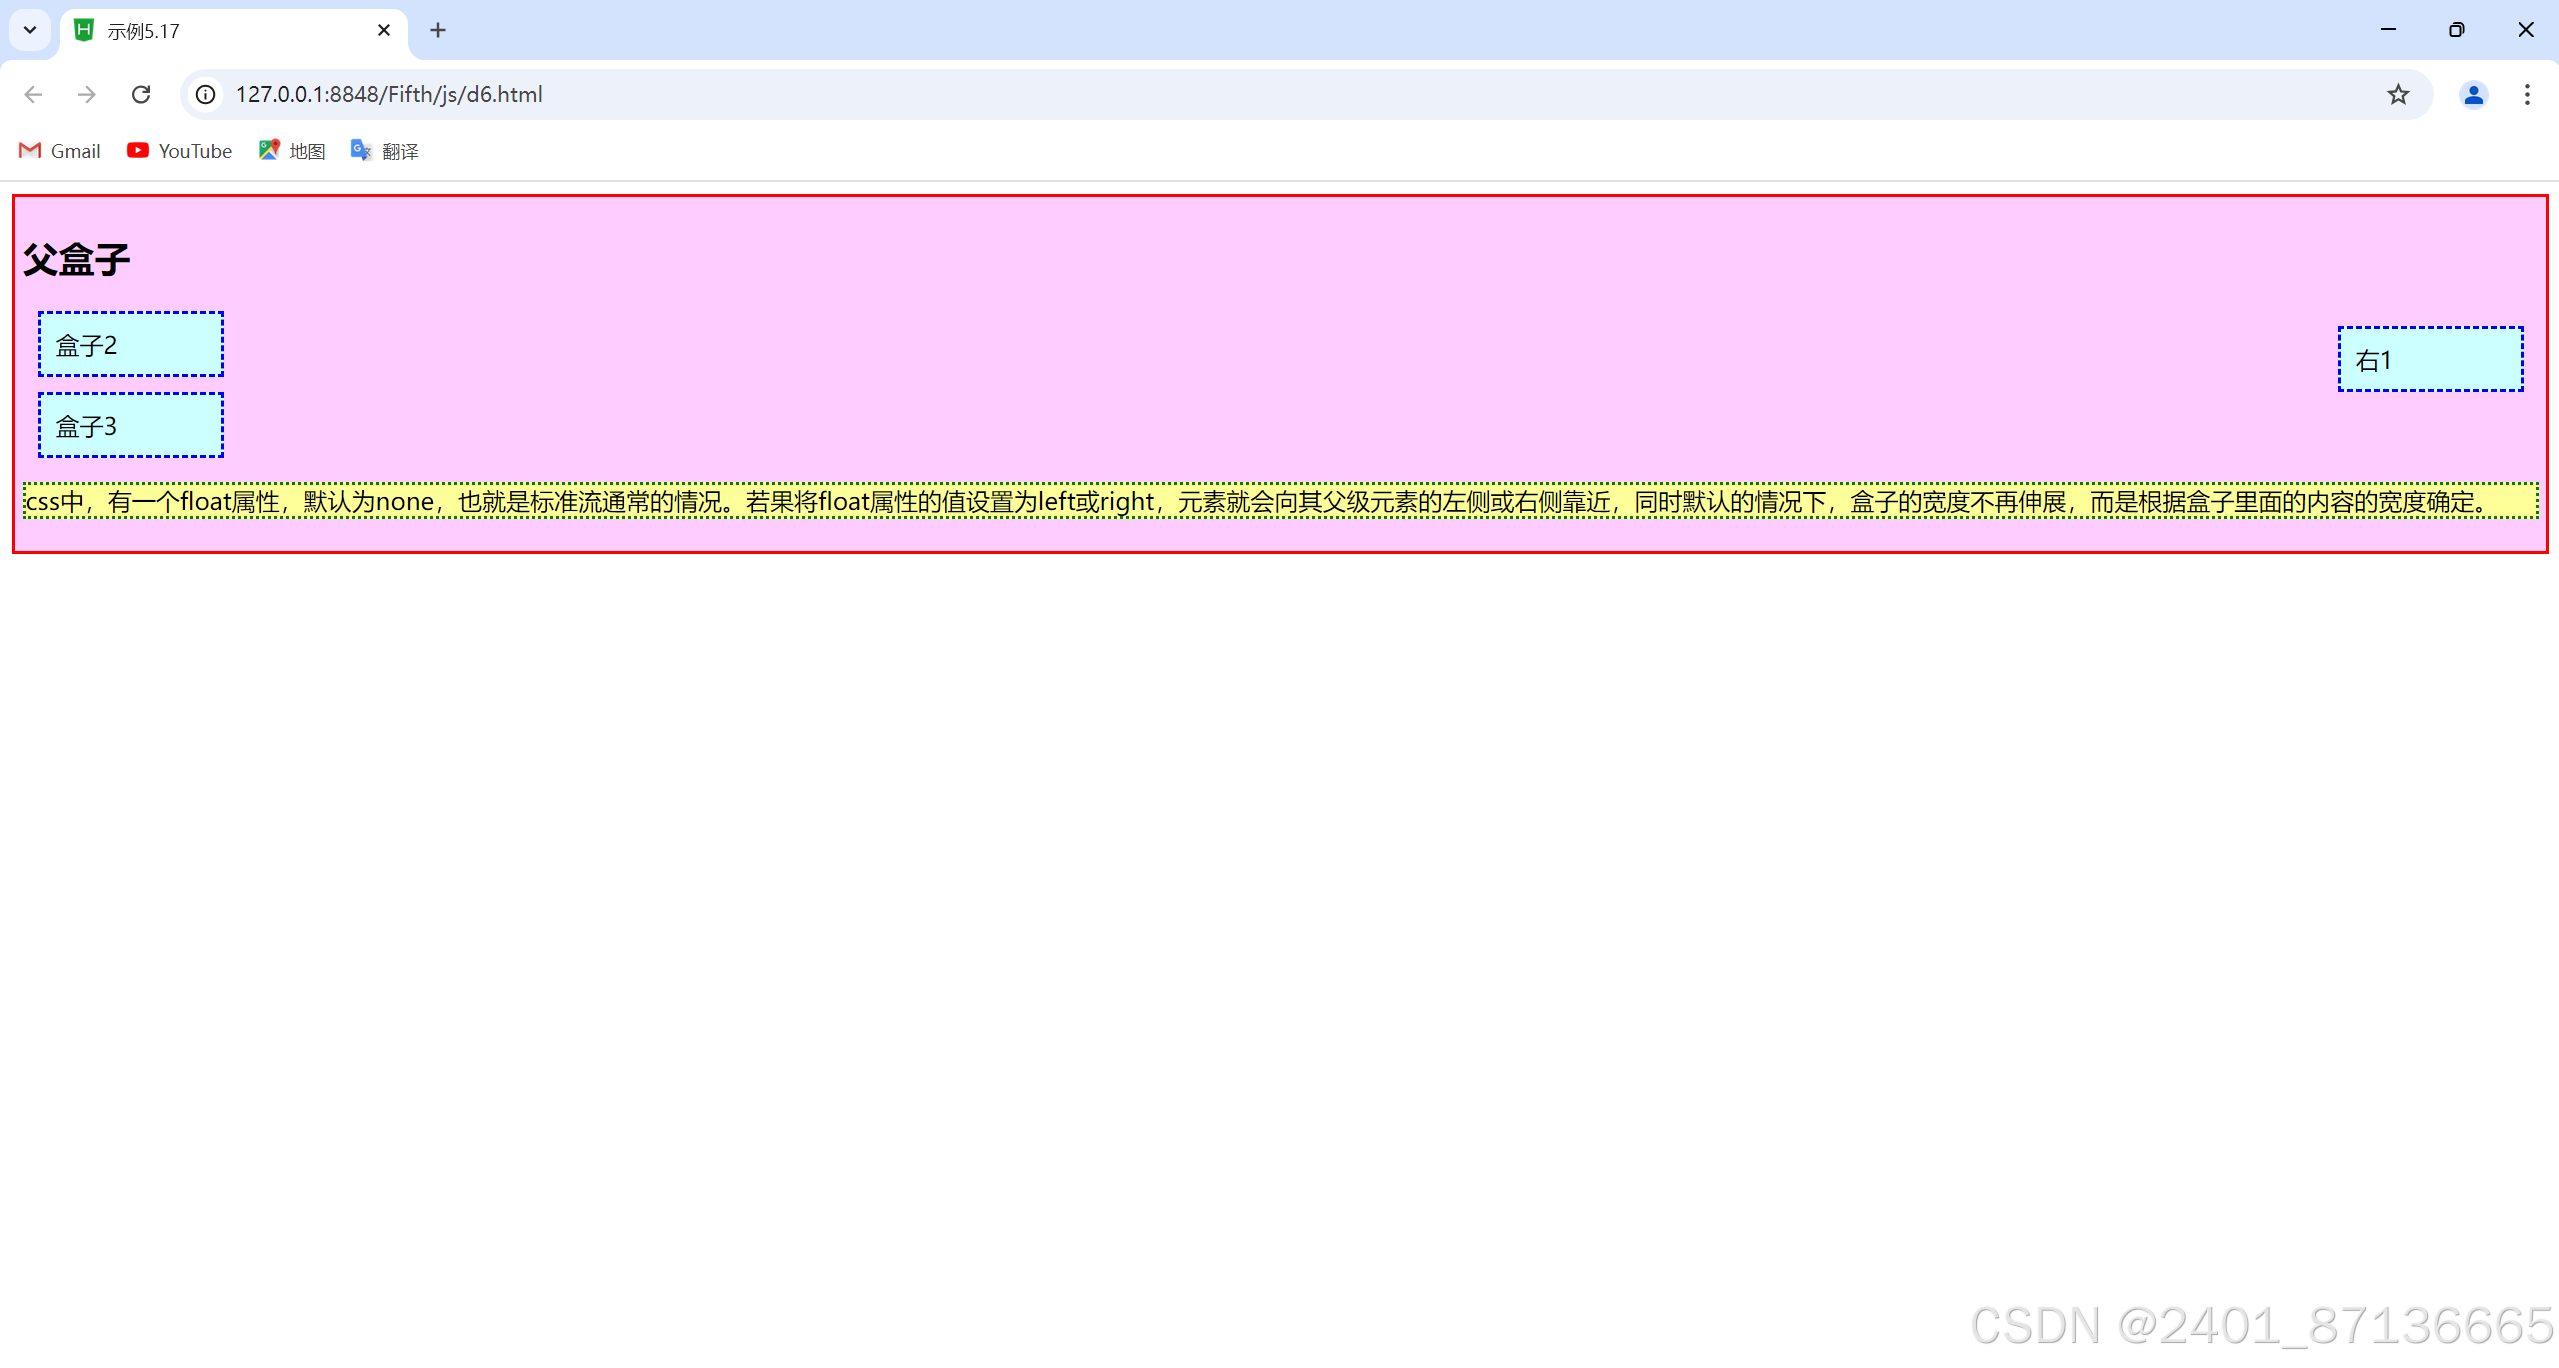Screen dimensions: 2559x1368
Task: Click the 盒子3 box
Action: [131, 425]
